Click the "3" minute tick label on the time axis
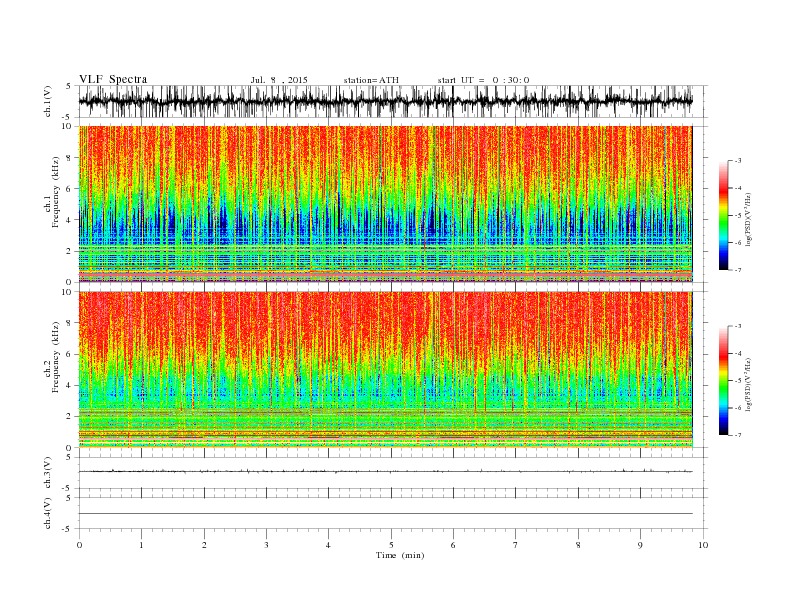Viewport: 792px width, 612px height. 266,545
